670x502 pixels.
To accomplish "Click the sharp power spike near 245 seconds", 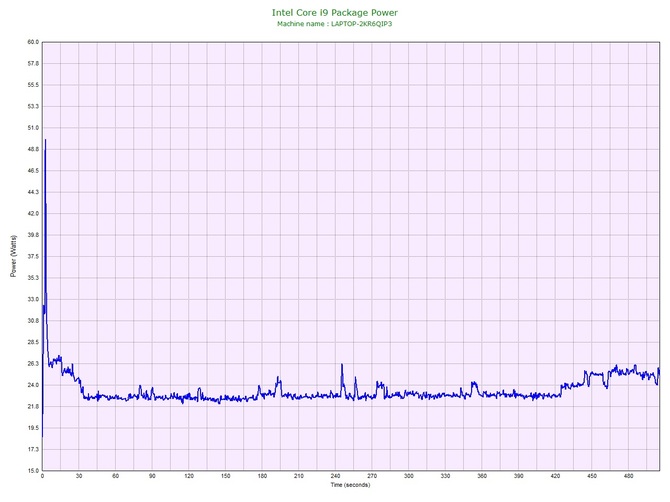I will coord(342,365).
